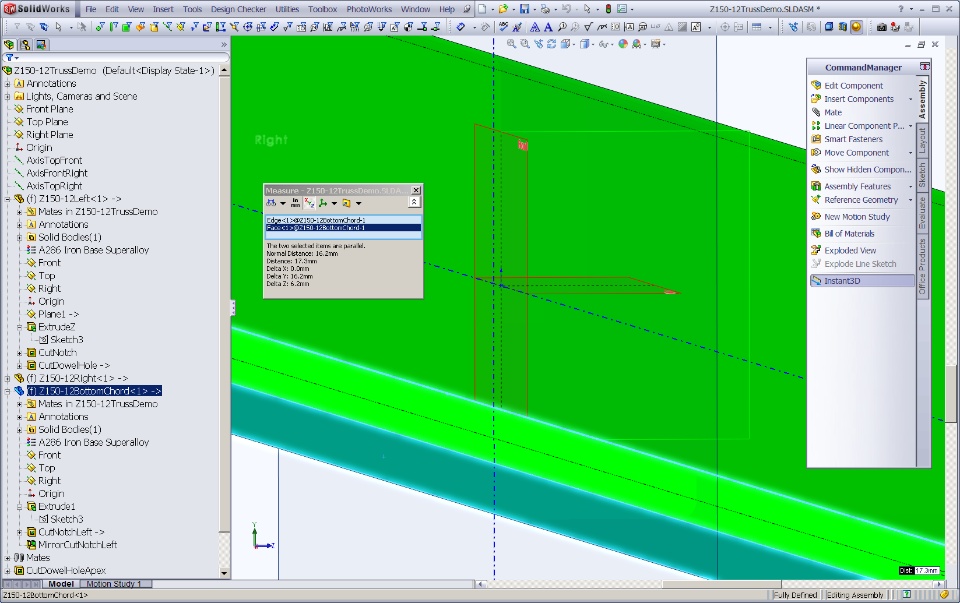Expand the Z150-12Left<1> component node
Screen dimensions: 960x603
pyautogui.click(x=7, y=199)
